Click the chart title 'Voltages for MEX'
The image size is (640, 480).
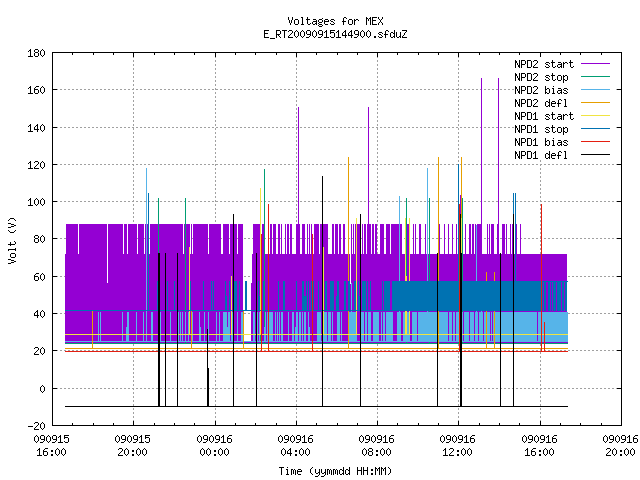coord(335,21)
